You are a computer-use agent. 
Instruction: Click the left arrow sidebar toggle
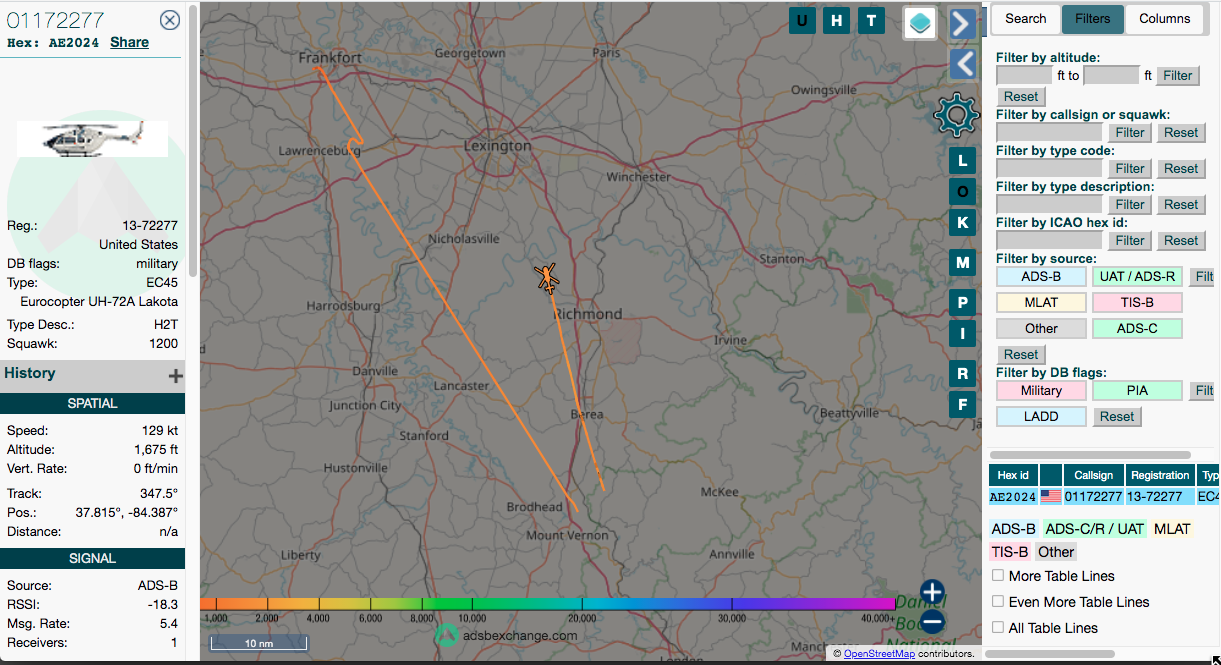(962, 64)
